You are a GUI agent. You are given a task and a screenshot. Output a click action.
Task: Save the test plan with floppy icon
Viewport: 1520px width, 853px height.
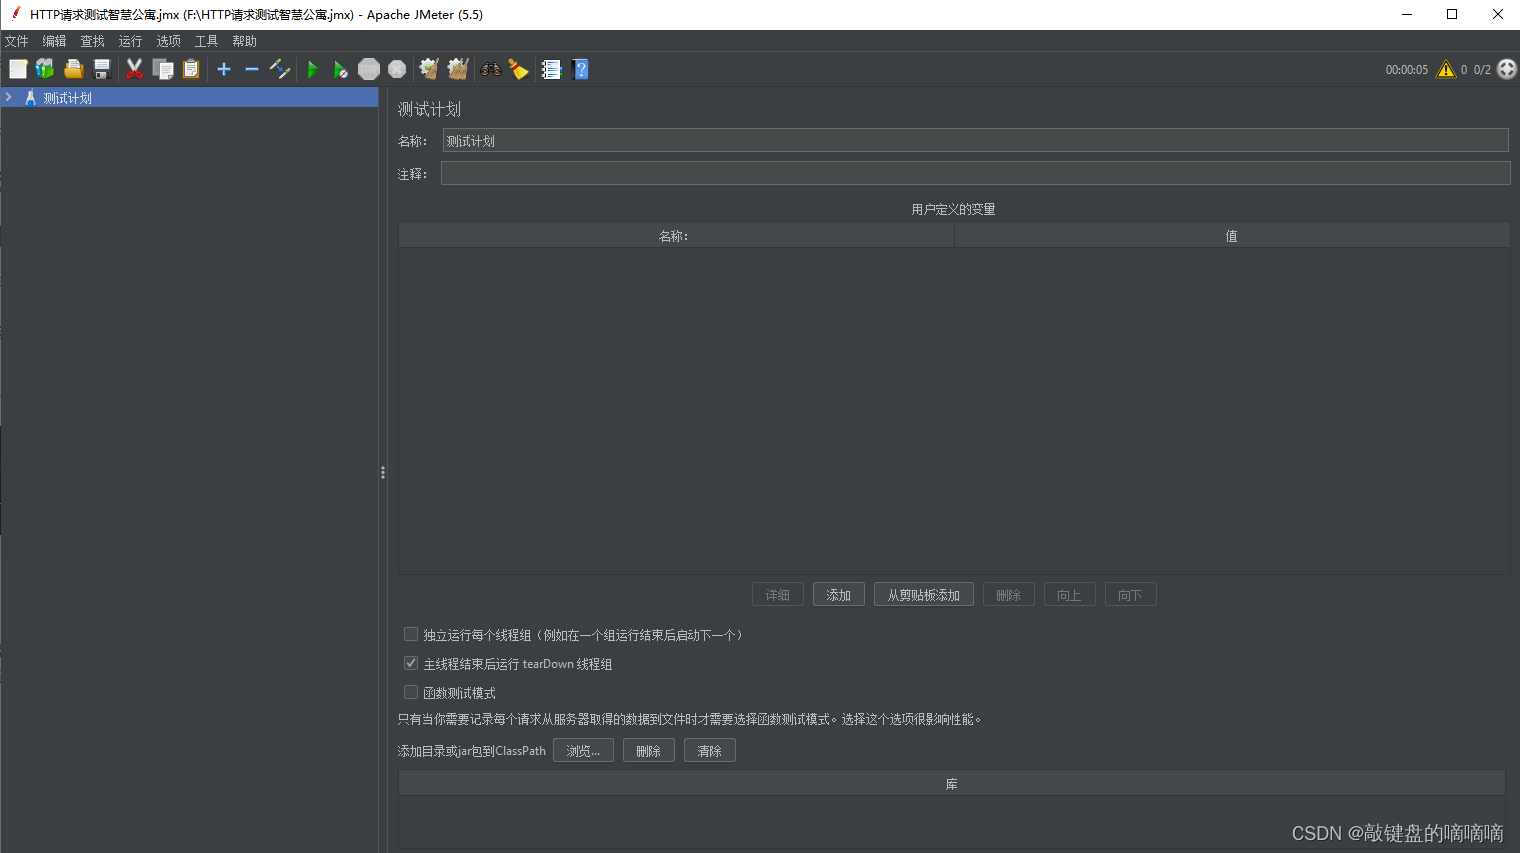[x=101, y=69]
